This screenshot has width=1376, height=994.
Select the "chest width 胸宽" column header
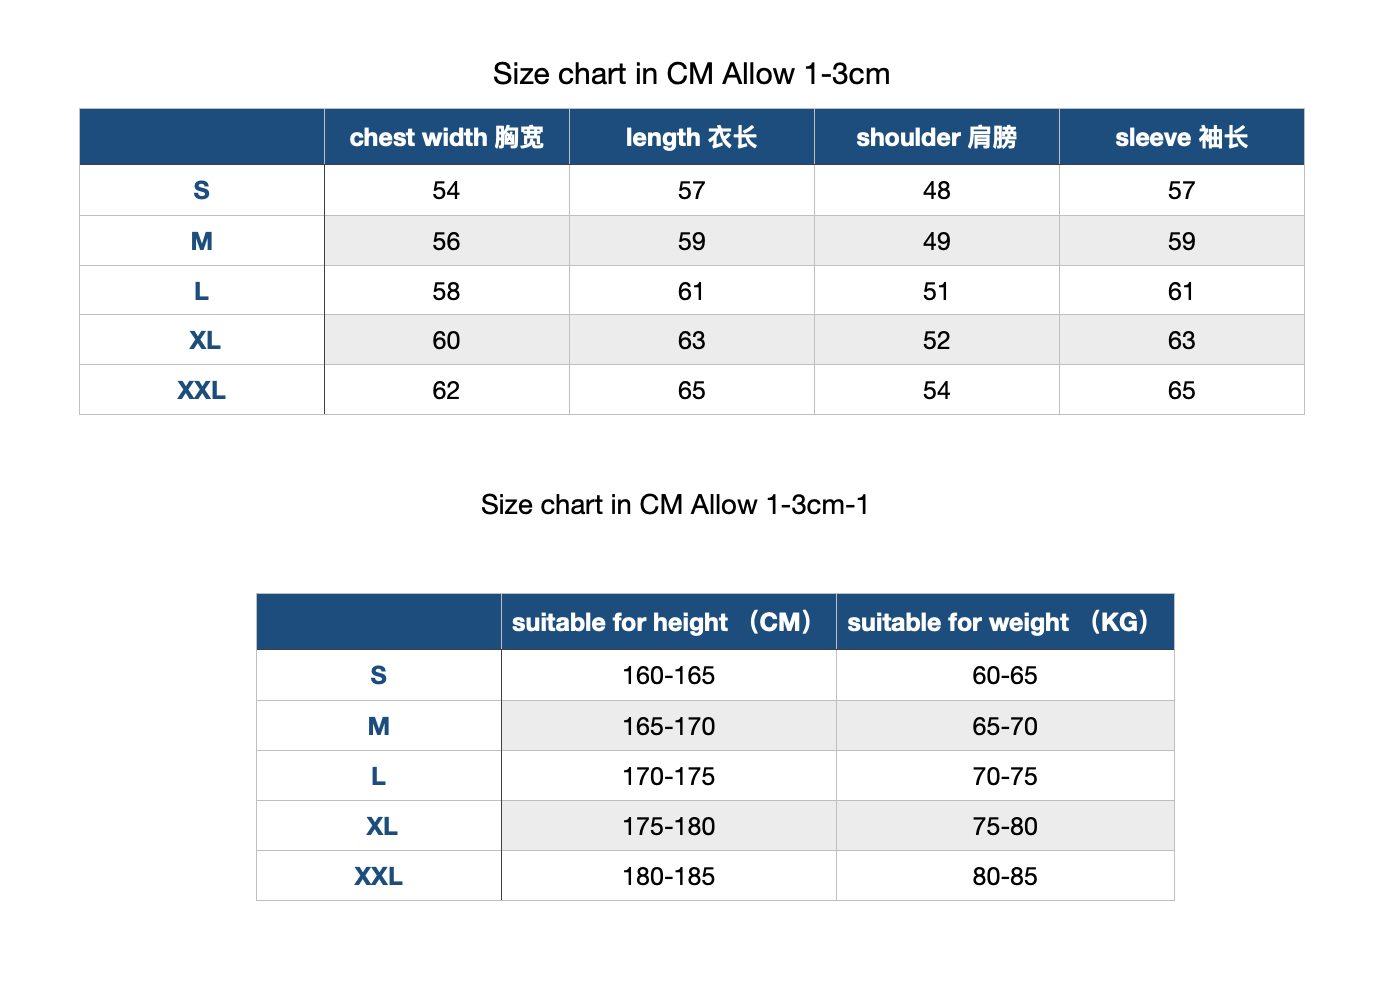coord(446,137)
